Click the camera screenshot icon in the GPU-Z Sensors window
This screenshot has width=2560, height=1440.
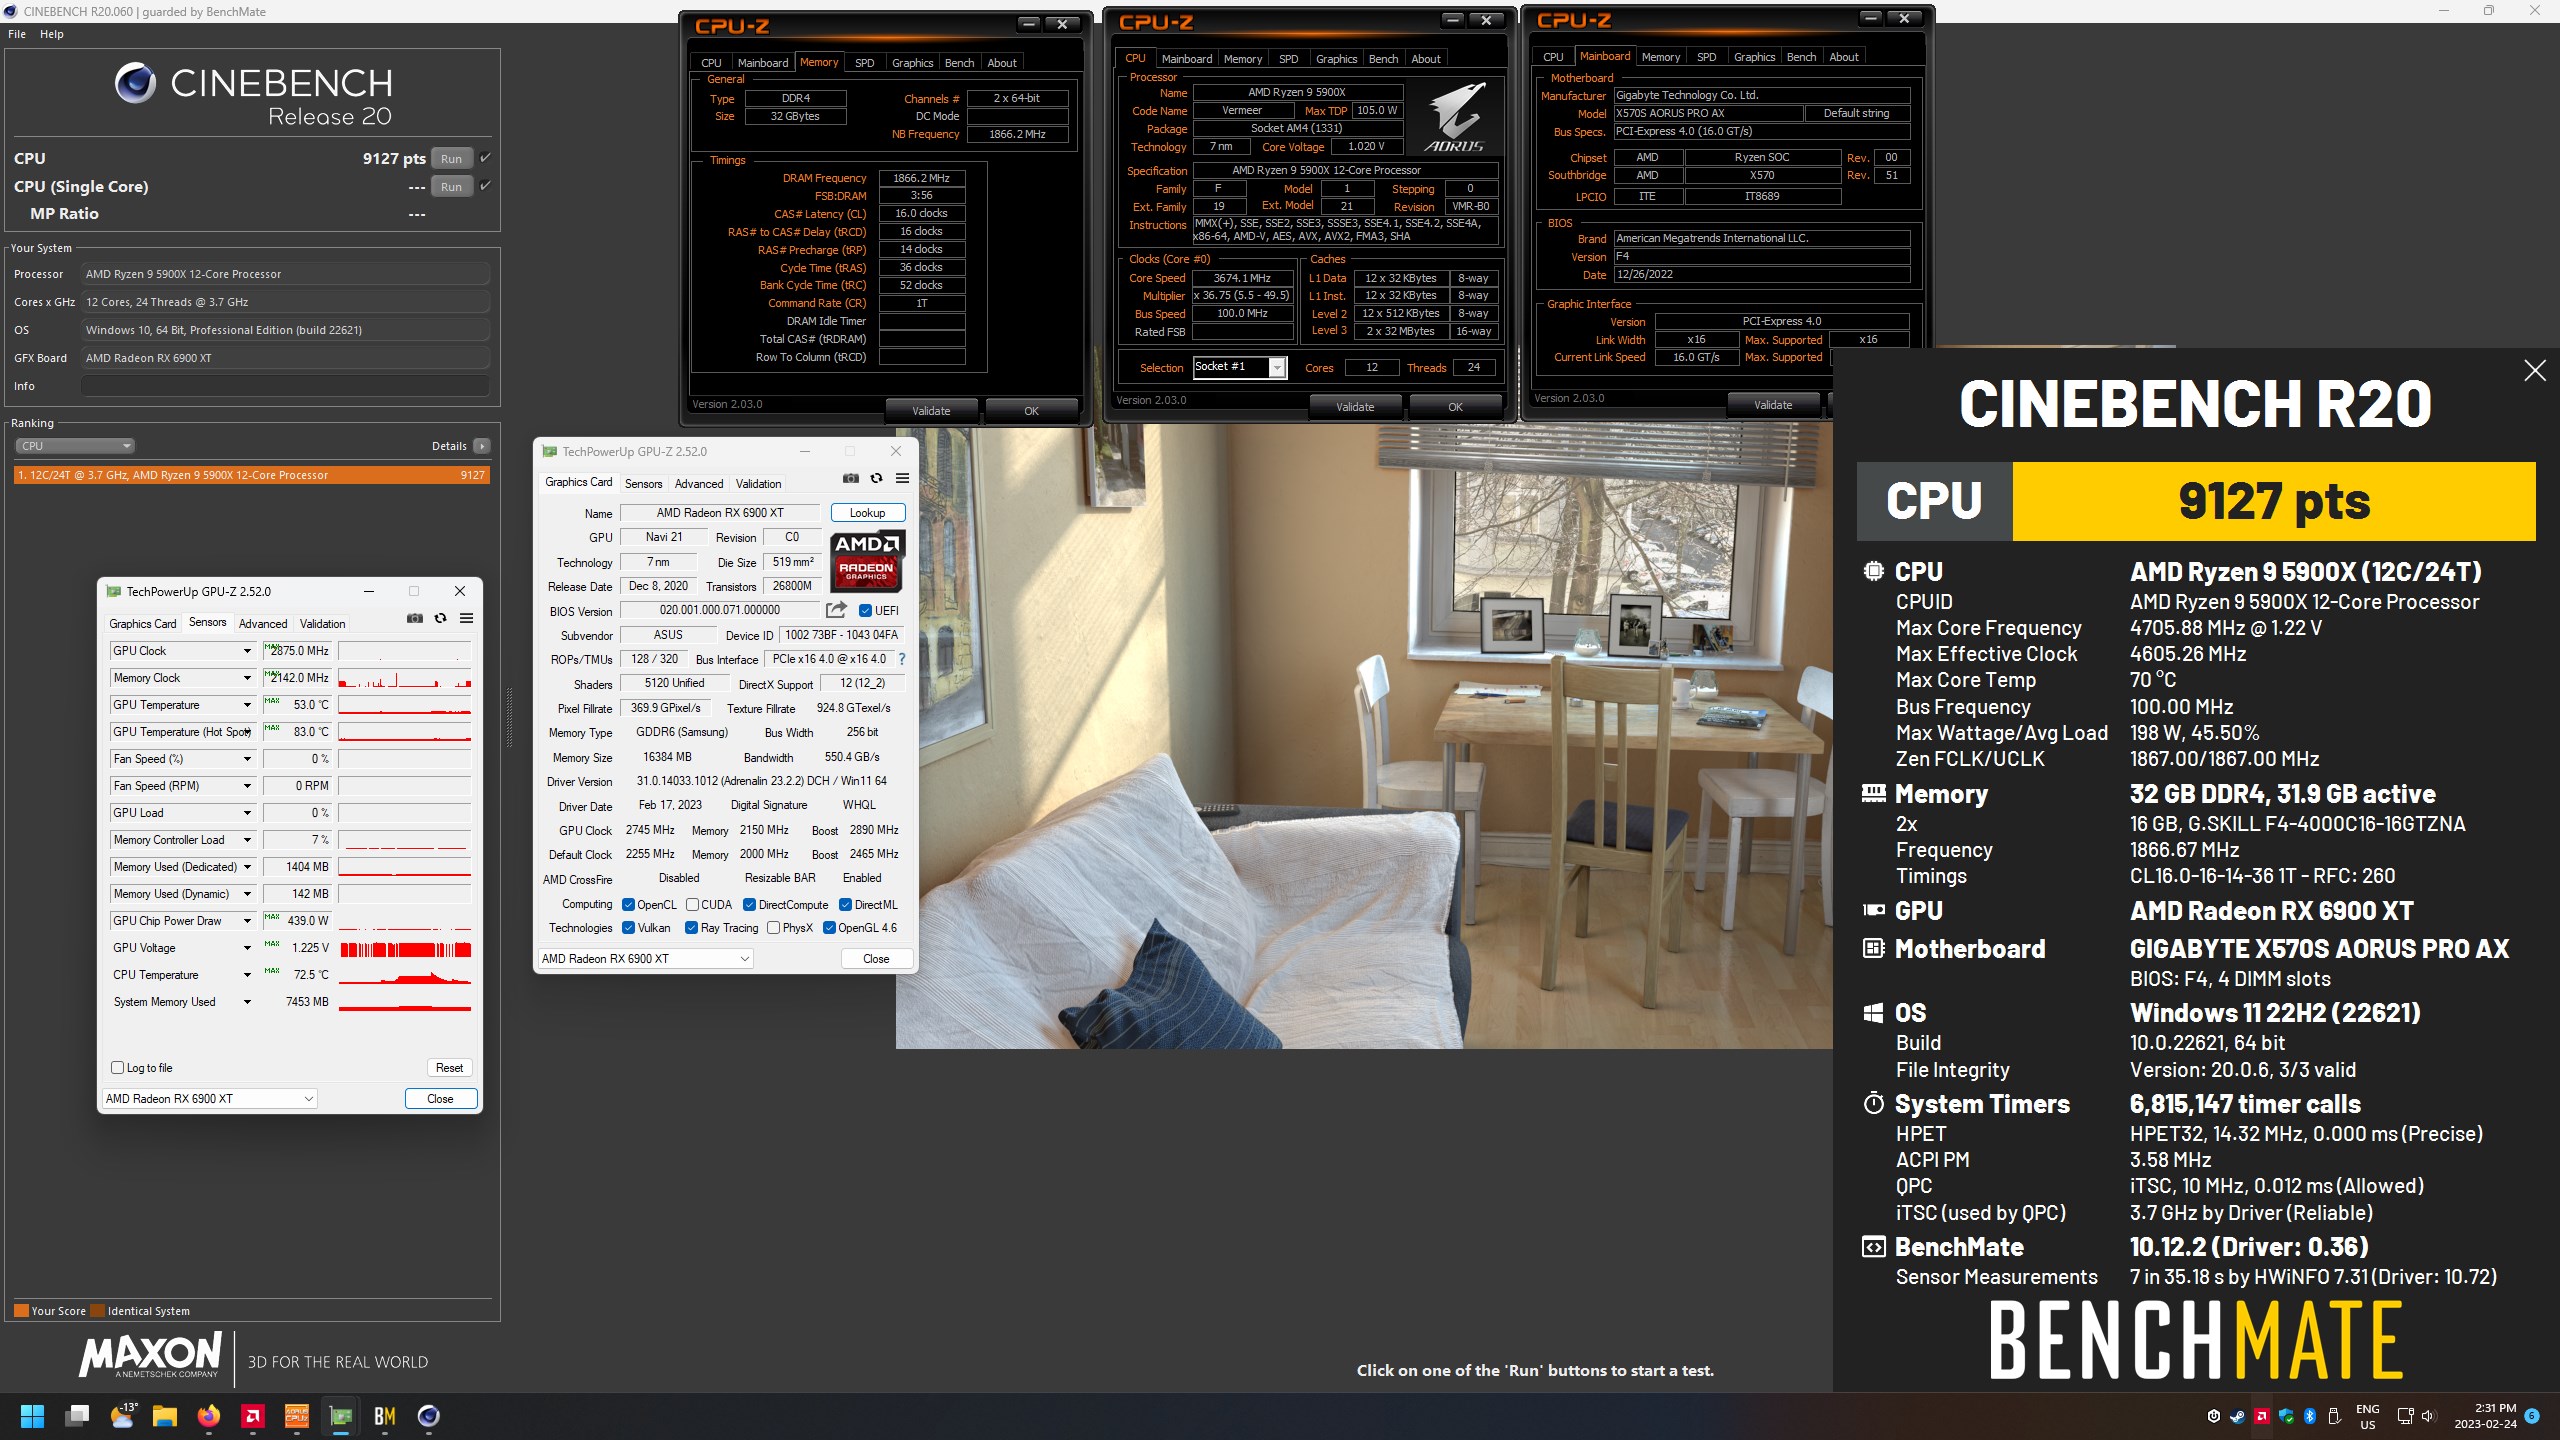point(415,618)
